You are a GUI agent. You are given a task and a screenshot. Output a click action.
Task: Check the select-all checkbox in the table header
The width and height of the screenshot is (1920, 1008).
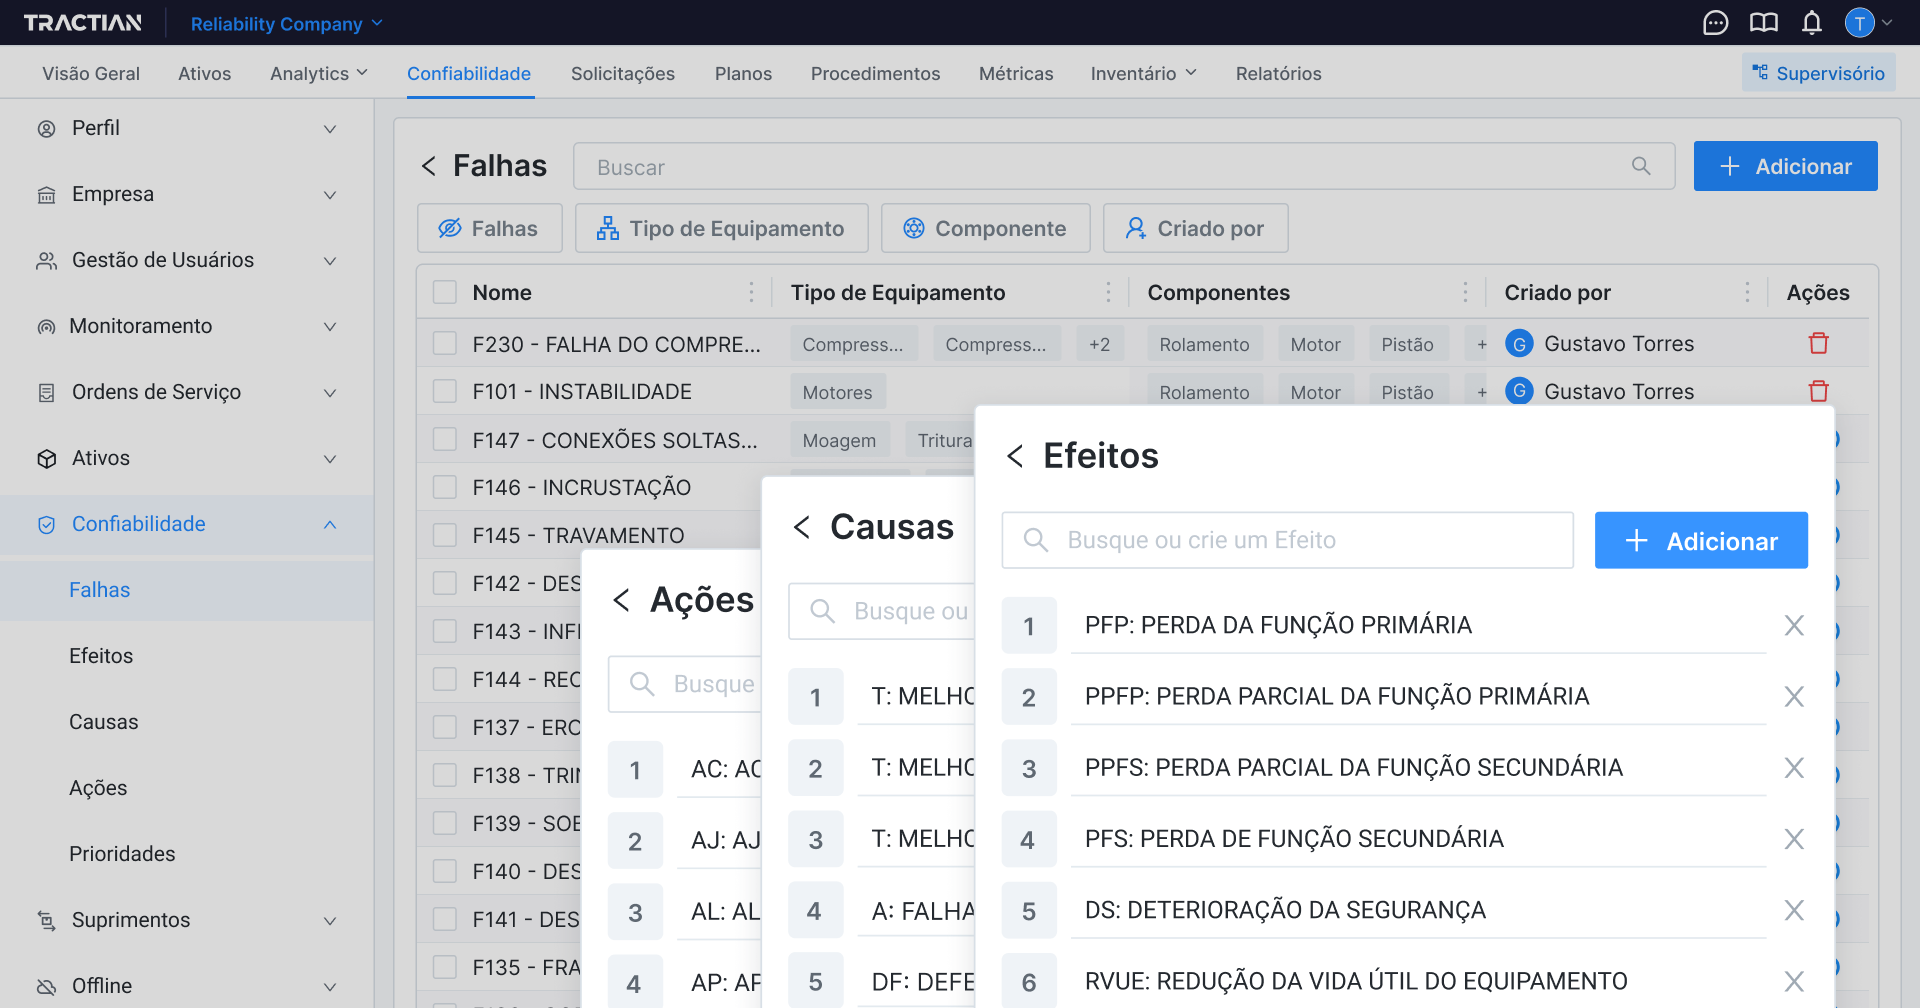pos(444,292)
